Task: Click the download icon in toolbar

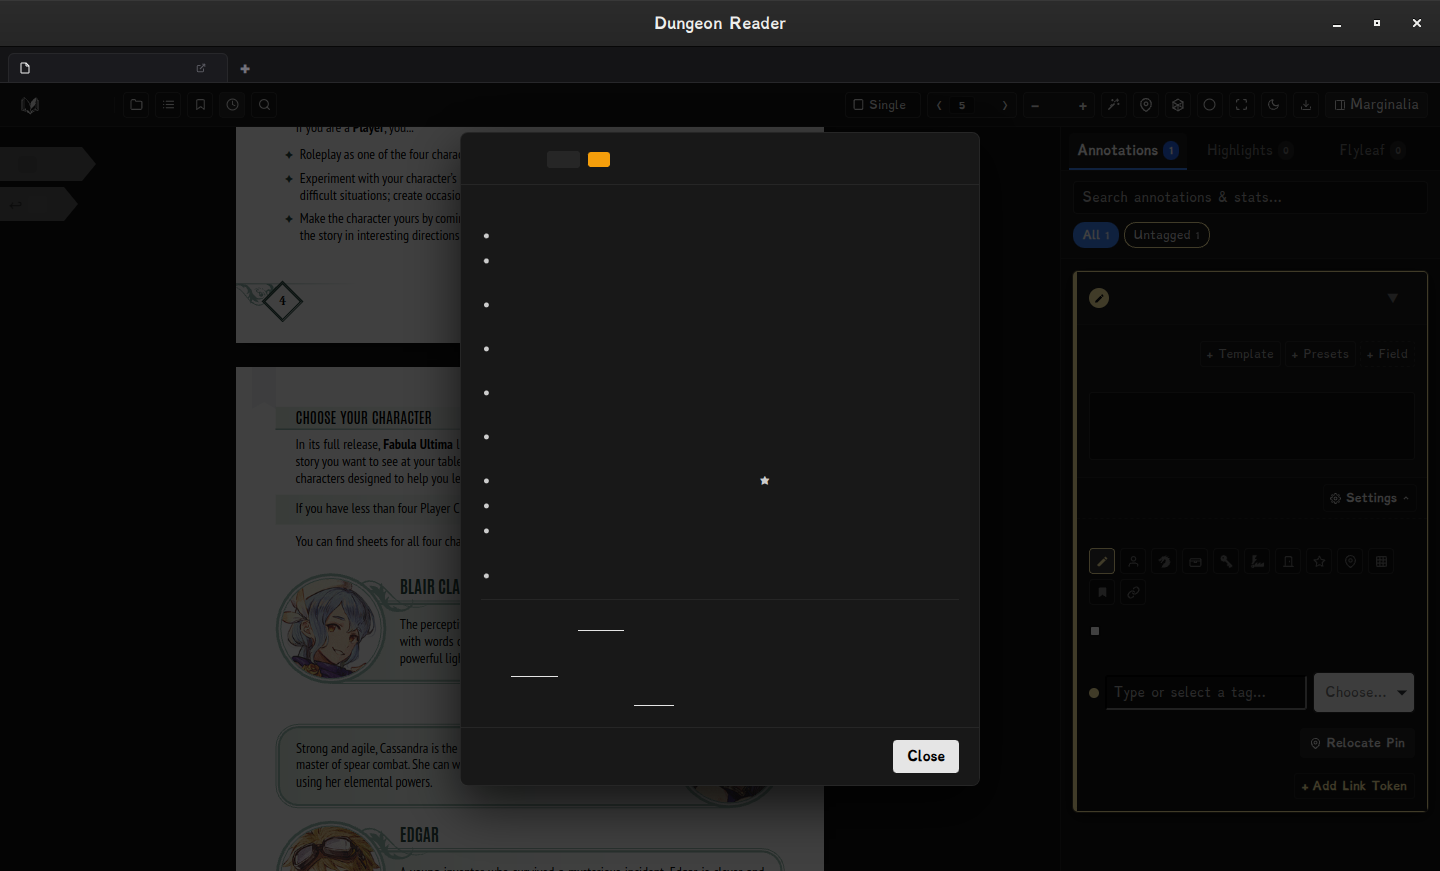Action: [x=1305, y=104]
